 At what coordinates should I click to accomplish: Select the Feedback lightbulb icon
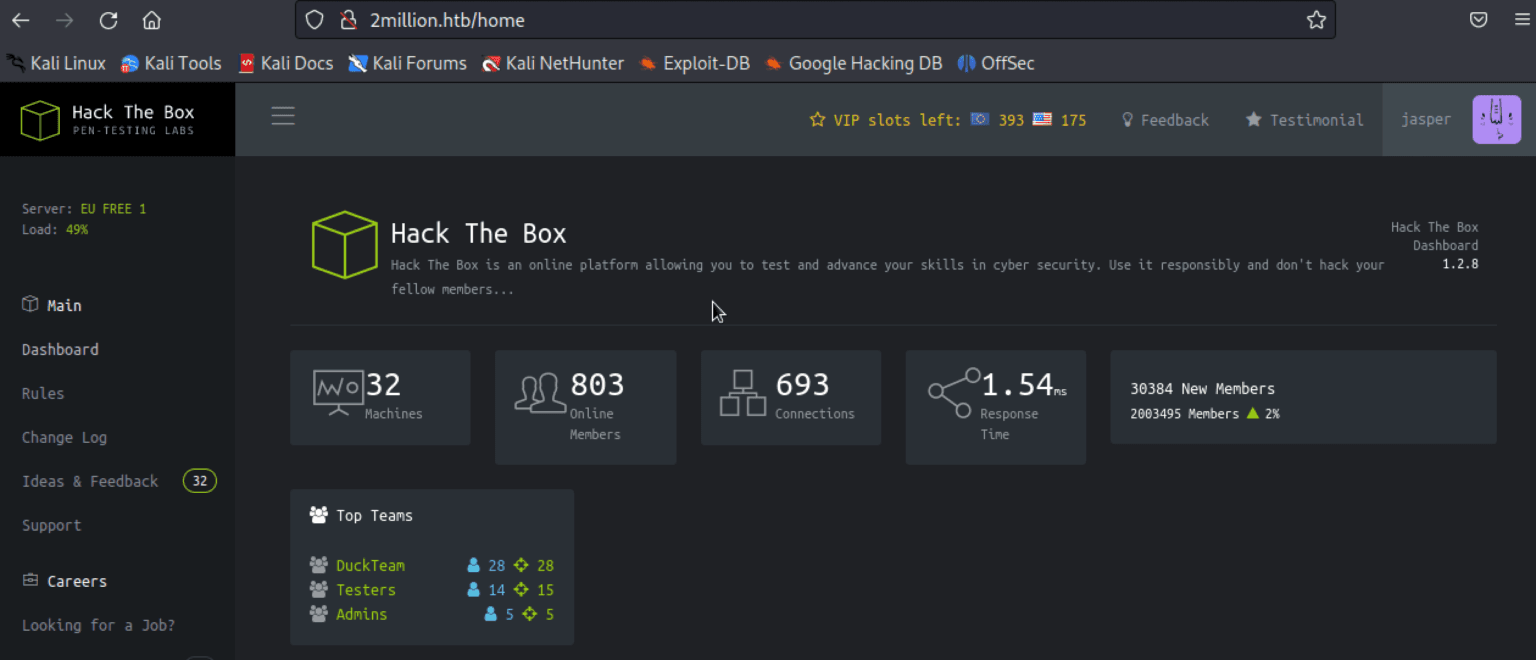(1129, 119)
